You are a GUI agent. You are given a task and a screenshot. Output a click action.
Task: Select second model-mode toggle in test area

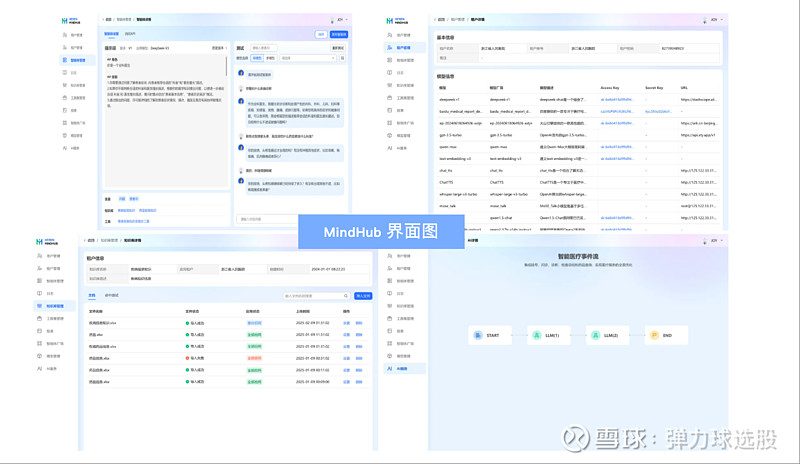pyautogui.click(x=270, y=58)
